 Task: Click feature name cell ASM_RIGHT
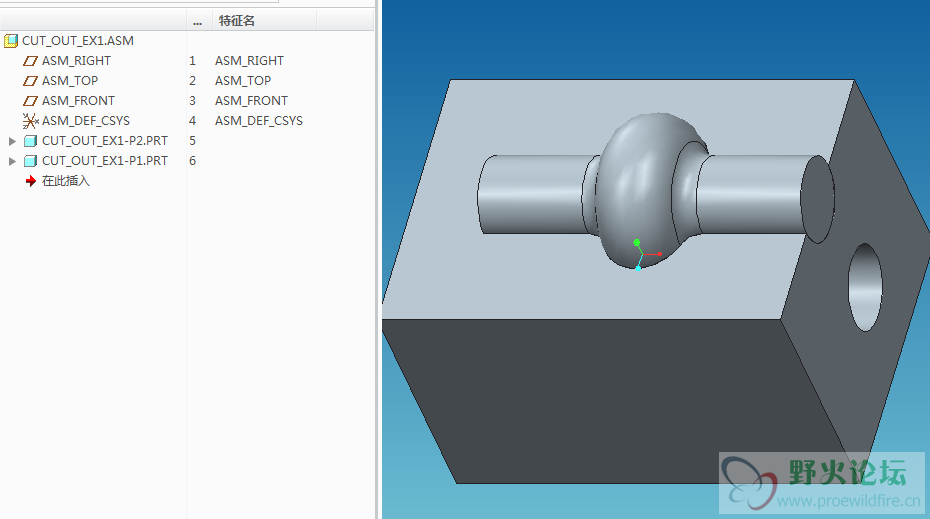(249, 61)
